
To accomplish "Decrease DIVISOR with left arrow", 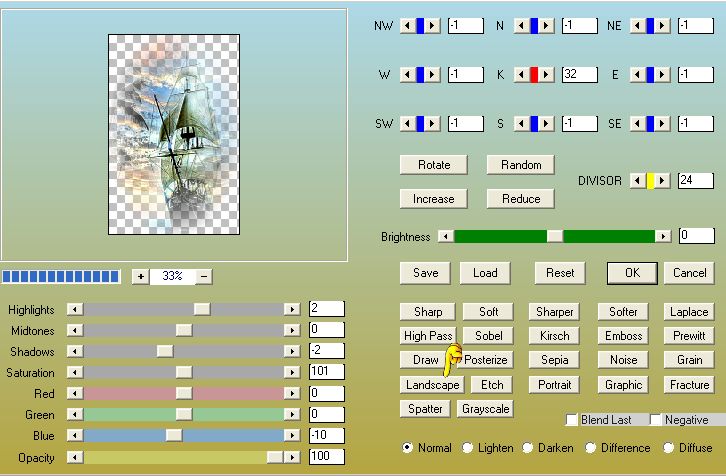I will 638,181.
